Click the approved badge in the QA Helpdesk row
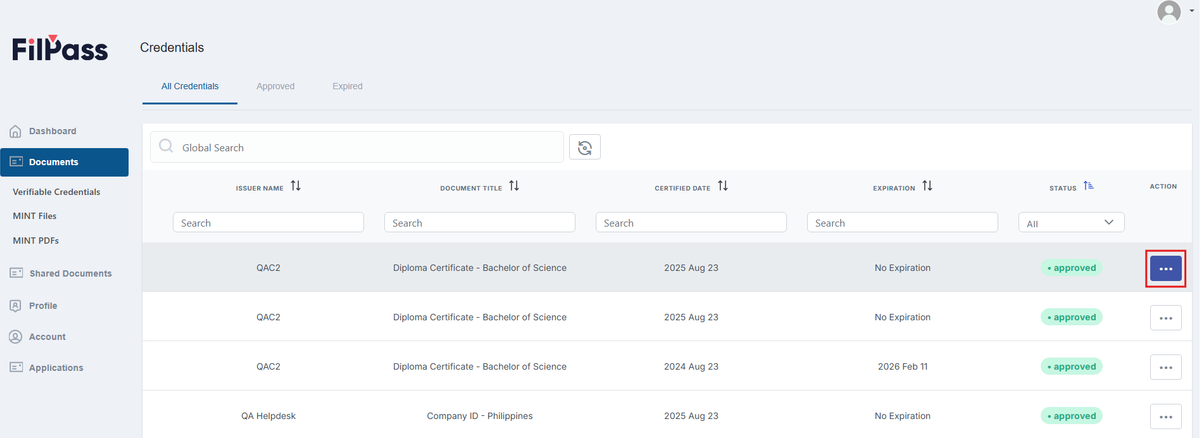Viewport: 1200px width, 438px height. point(1071,416)
